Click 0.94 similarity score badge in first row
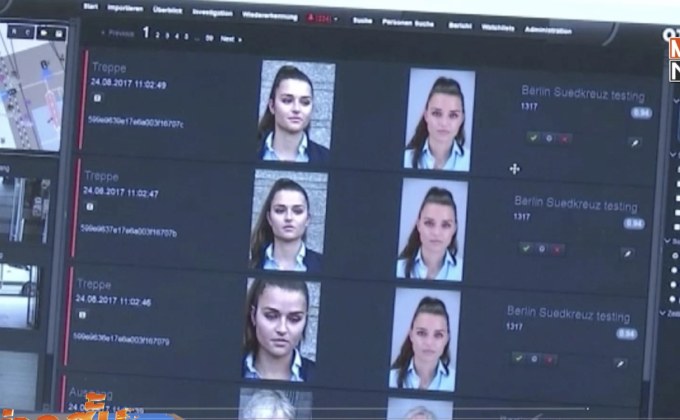This screenshot has width=680, height=420. 641,113
